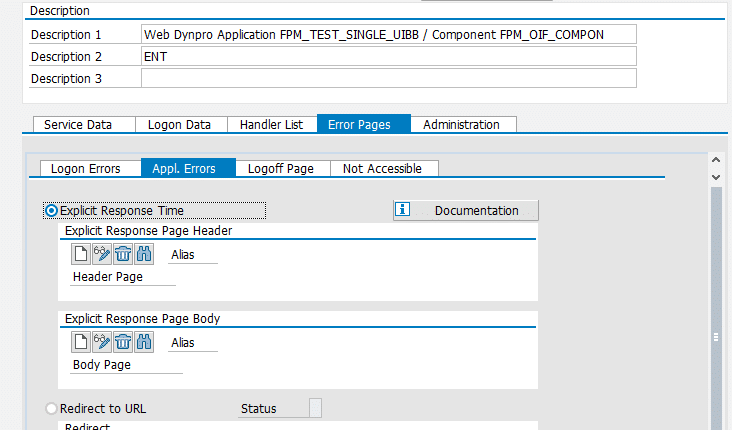Click the Status input box
The width and height of the screenshot is (732, 430).
click(316, 408)
